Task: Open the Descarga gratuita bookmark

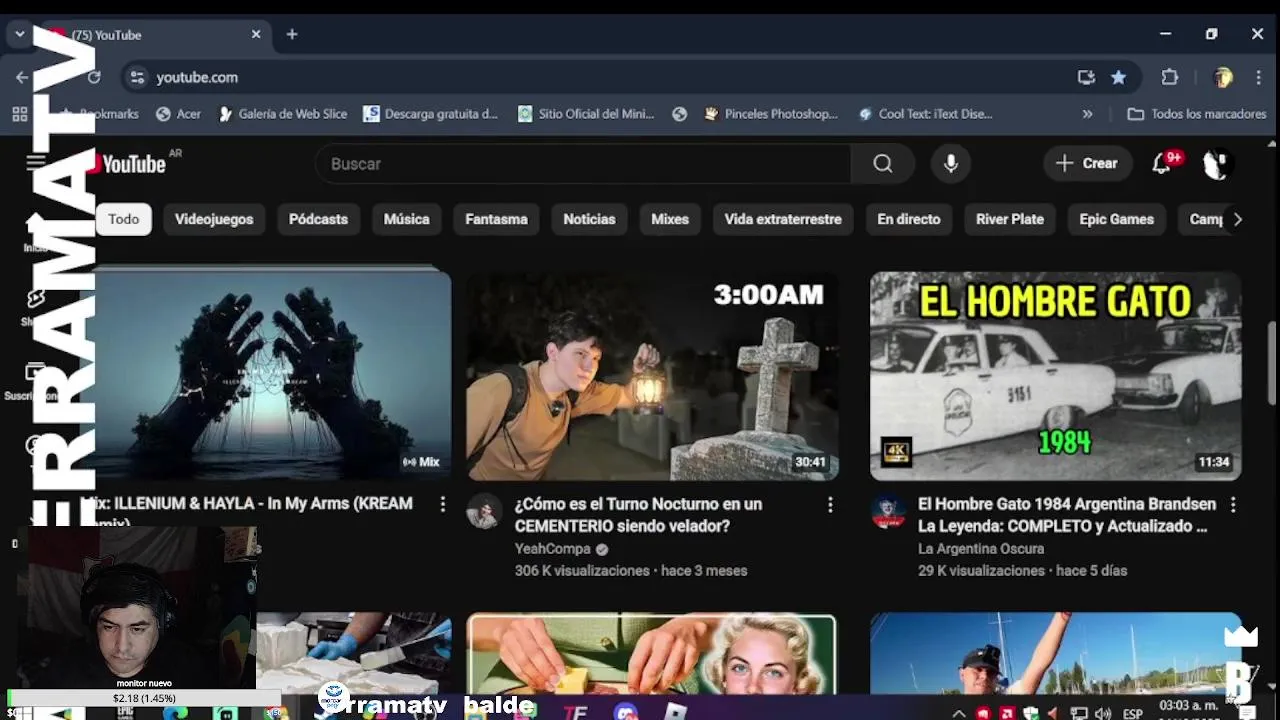Action: point(430,114)
